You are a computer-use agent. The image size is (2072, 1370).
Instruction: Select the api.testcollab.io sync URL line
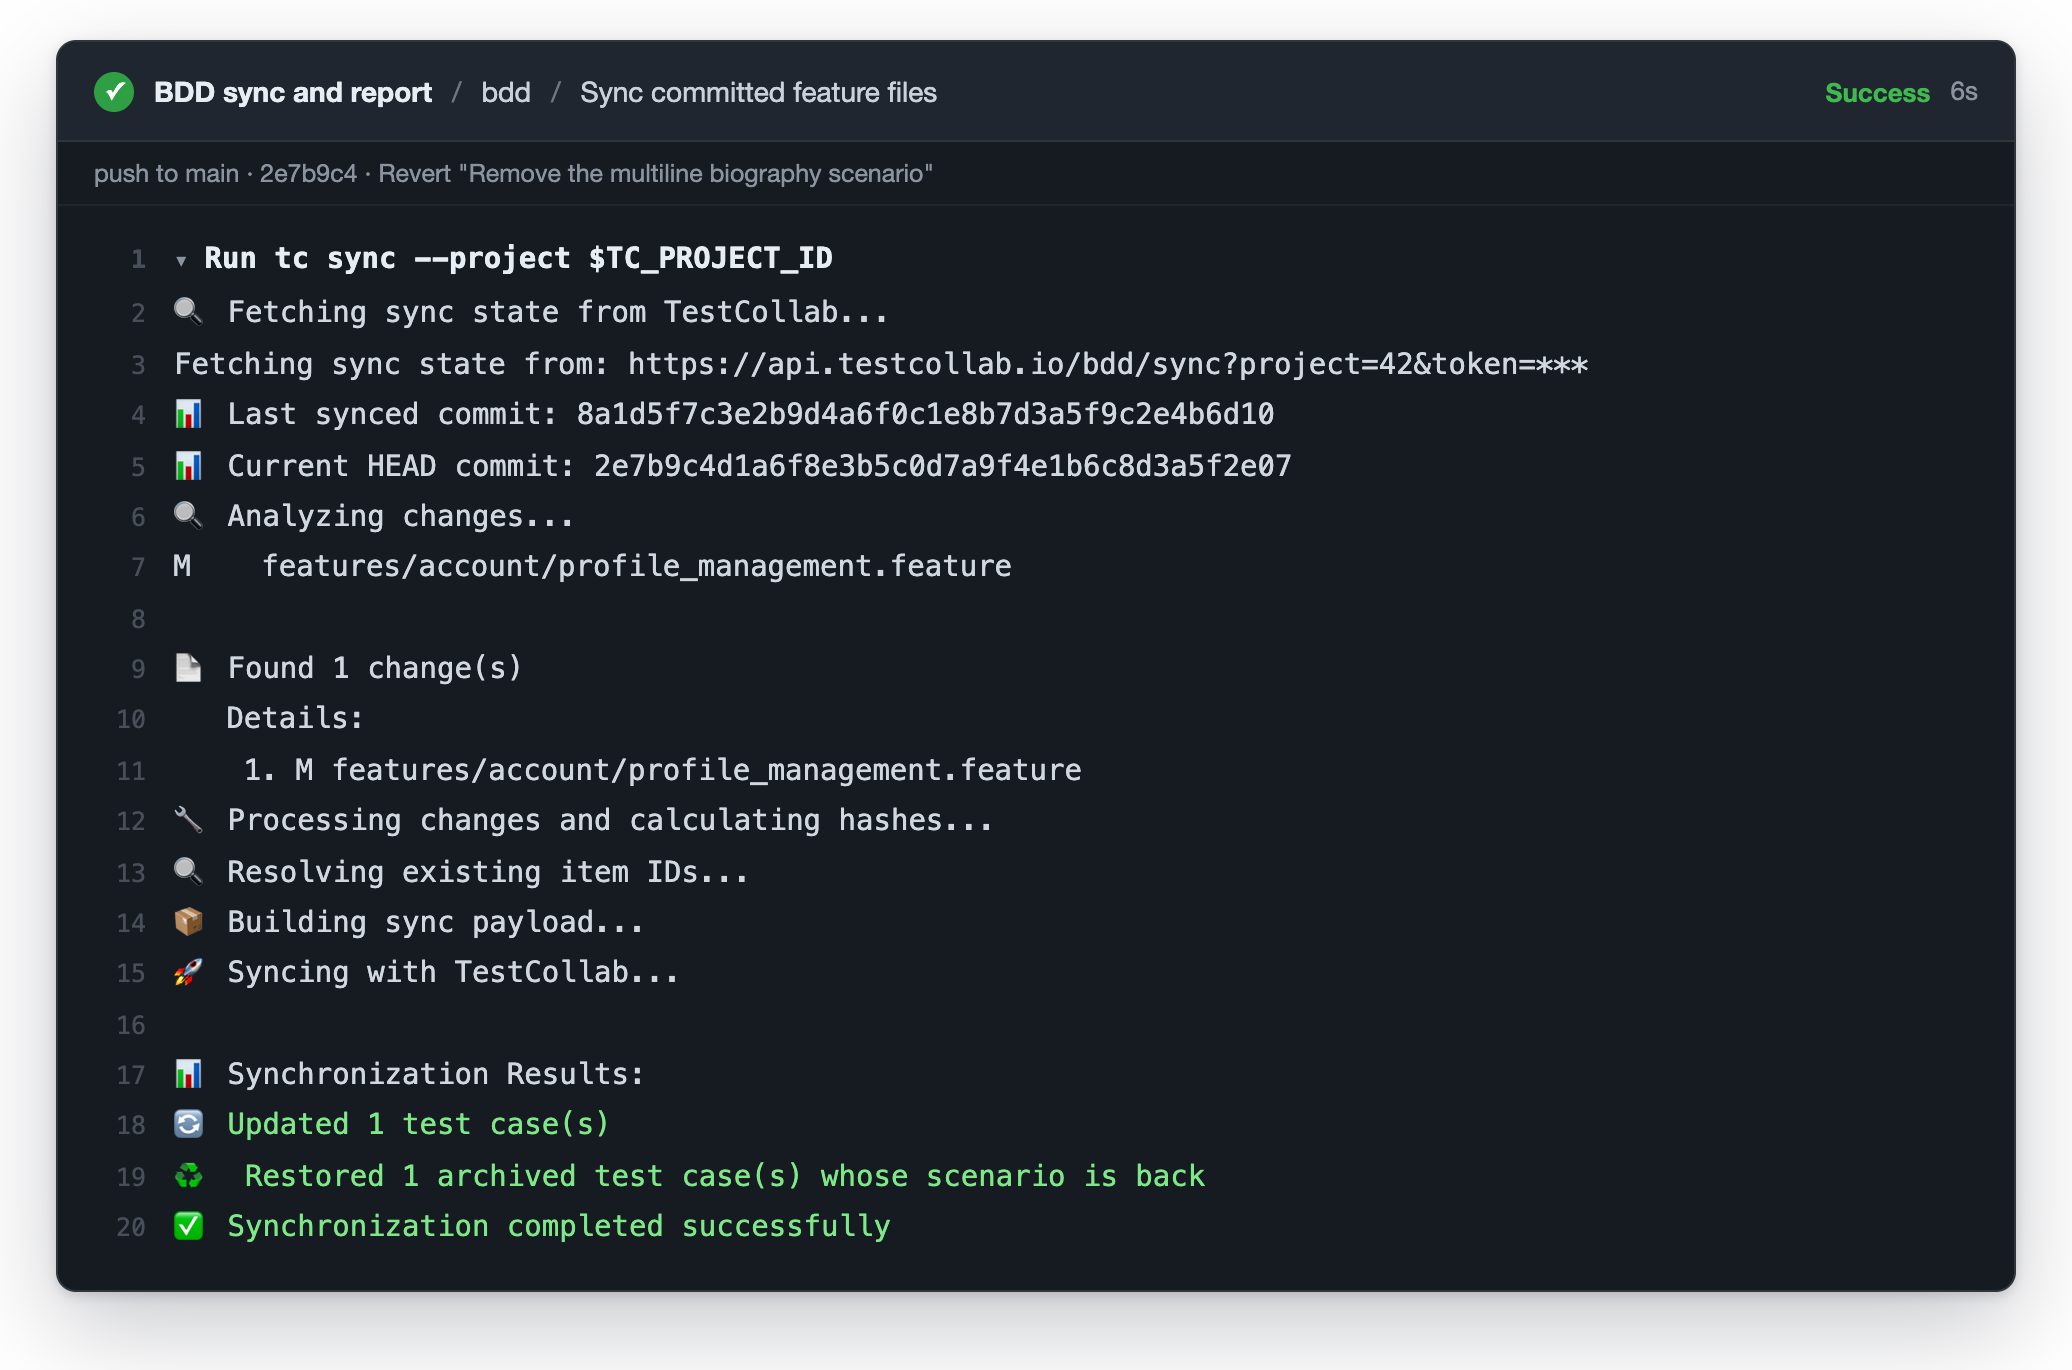(881, 363)
